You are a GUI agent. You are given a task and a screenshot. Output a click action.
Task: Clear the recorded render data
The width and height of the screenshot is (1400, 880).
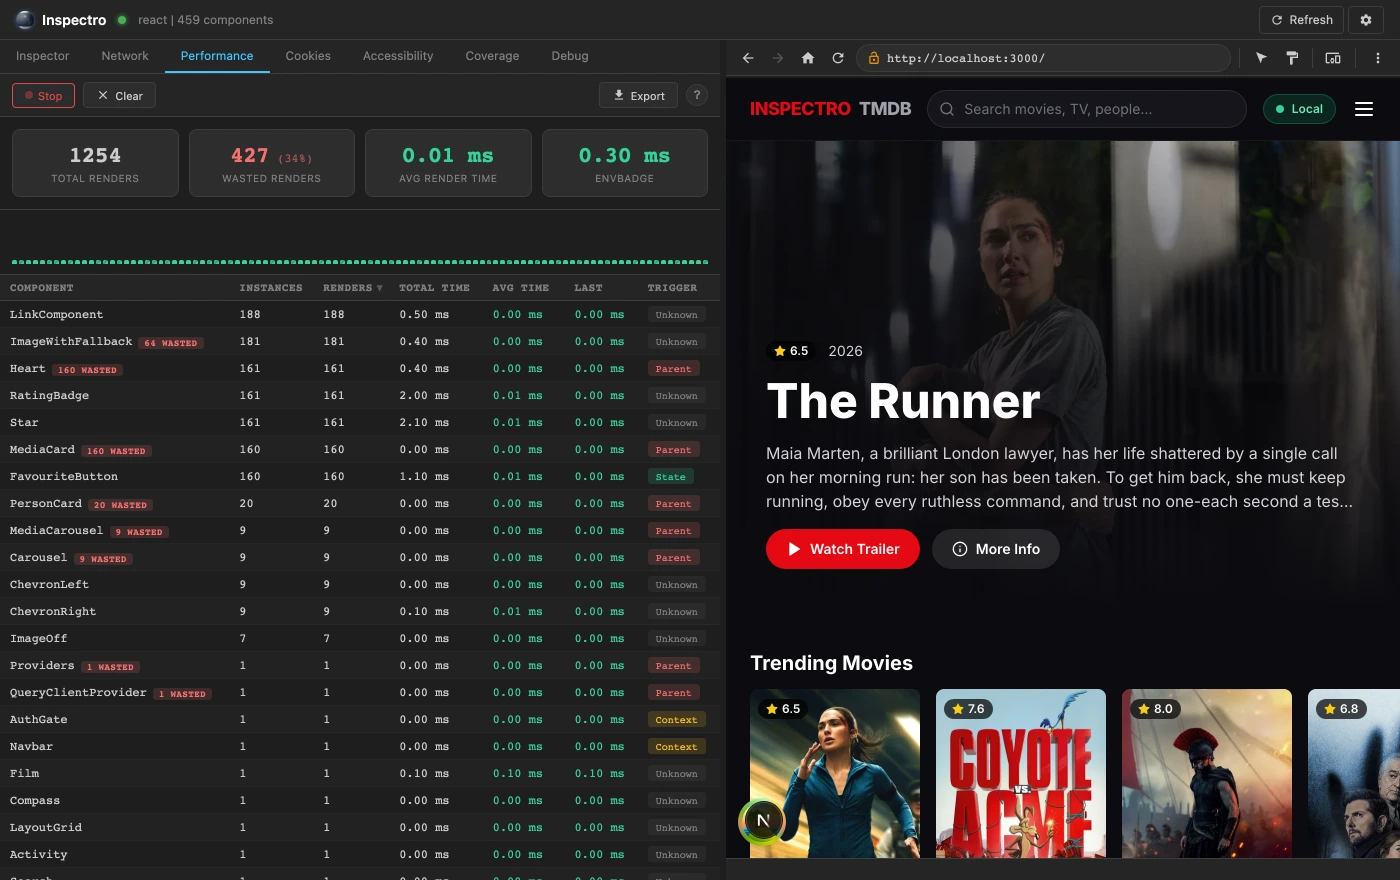click(x=120, y=96)
